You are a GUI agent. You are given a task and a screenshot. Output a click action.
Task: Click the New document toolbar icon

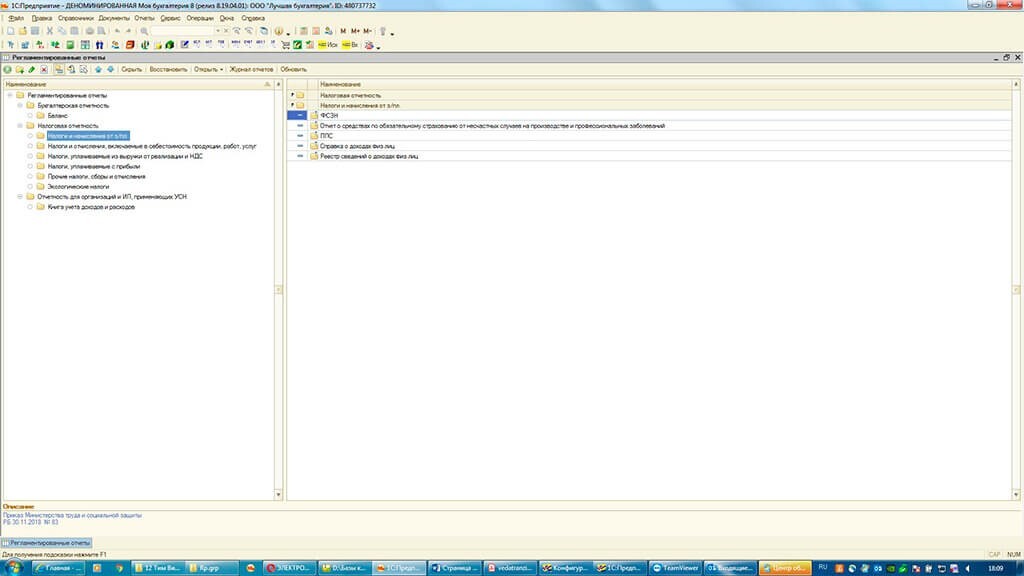[10, 31]
